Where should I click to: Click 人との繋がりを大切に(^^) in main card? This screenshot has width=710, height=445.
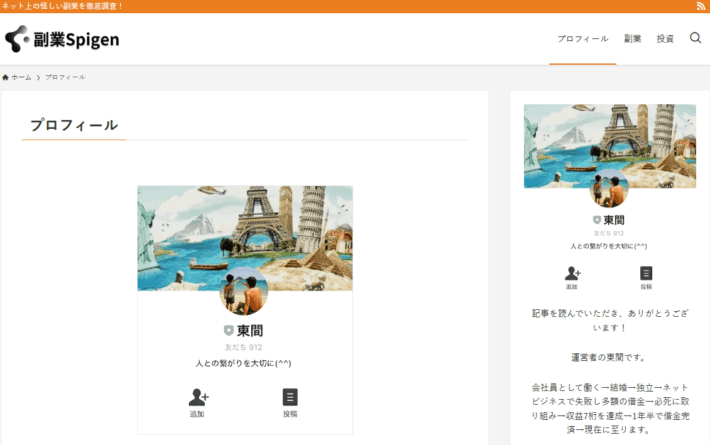tap(243, 363)
